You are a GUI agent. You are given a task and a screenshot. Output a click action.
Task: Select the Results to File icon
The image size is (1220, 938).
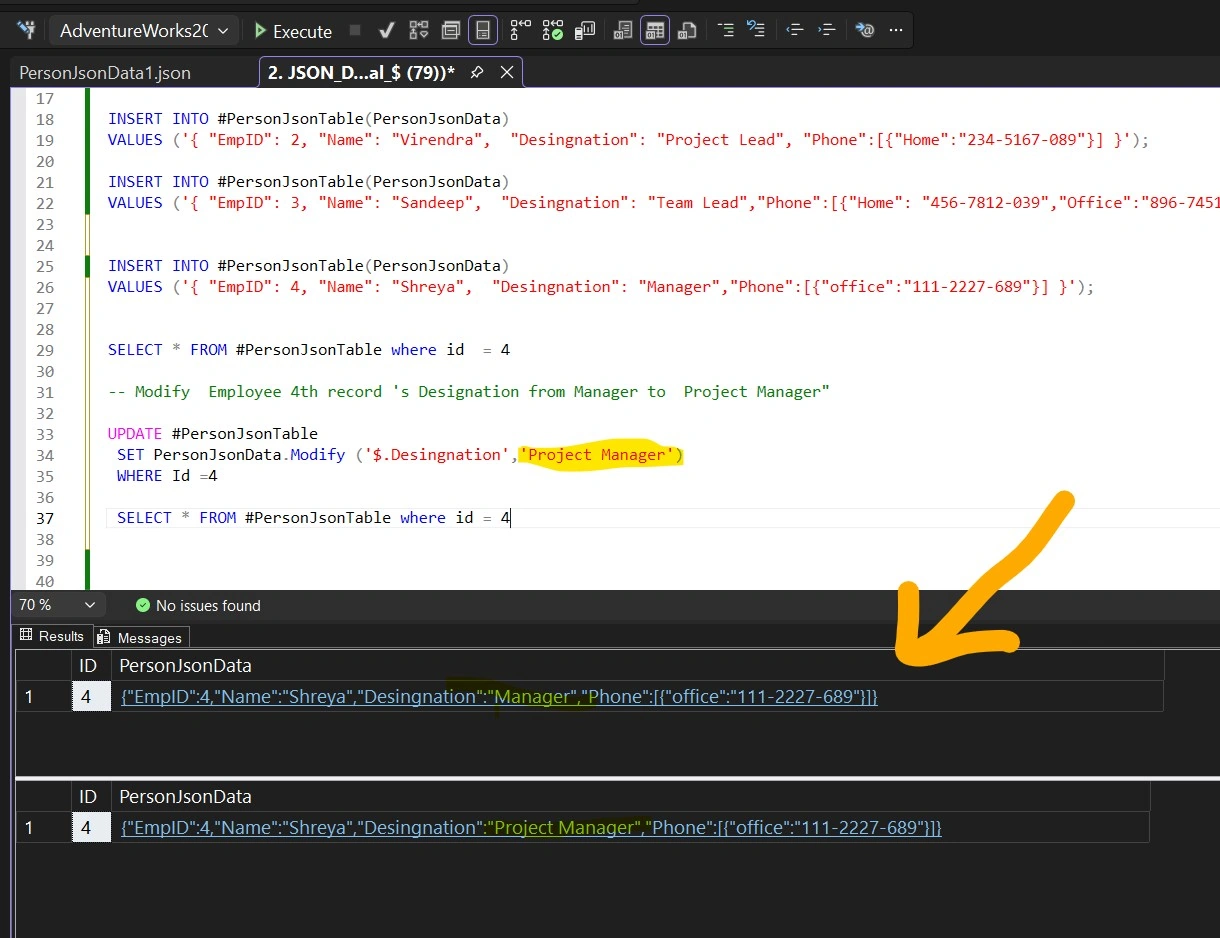tap(687, 31)
